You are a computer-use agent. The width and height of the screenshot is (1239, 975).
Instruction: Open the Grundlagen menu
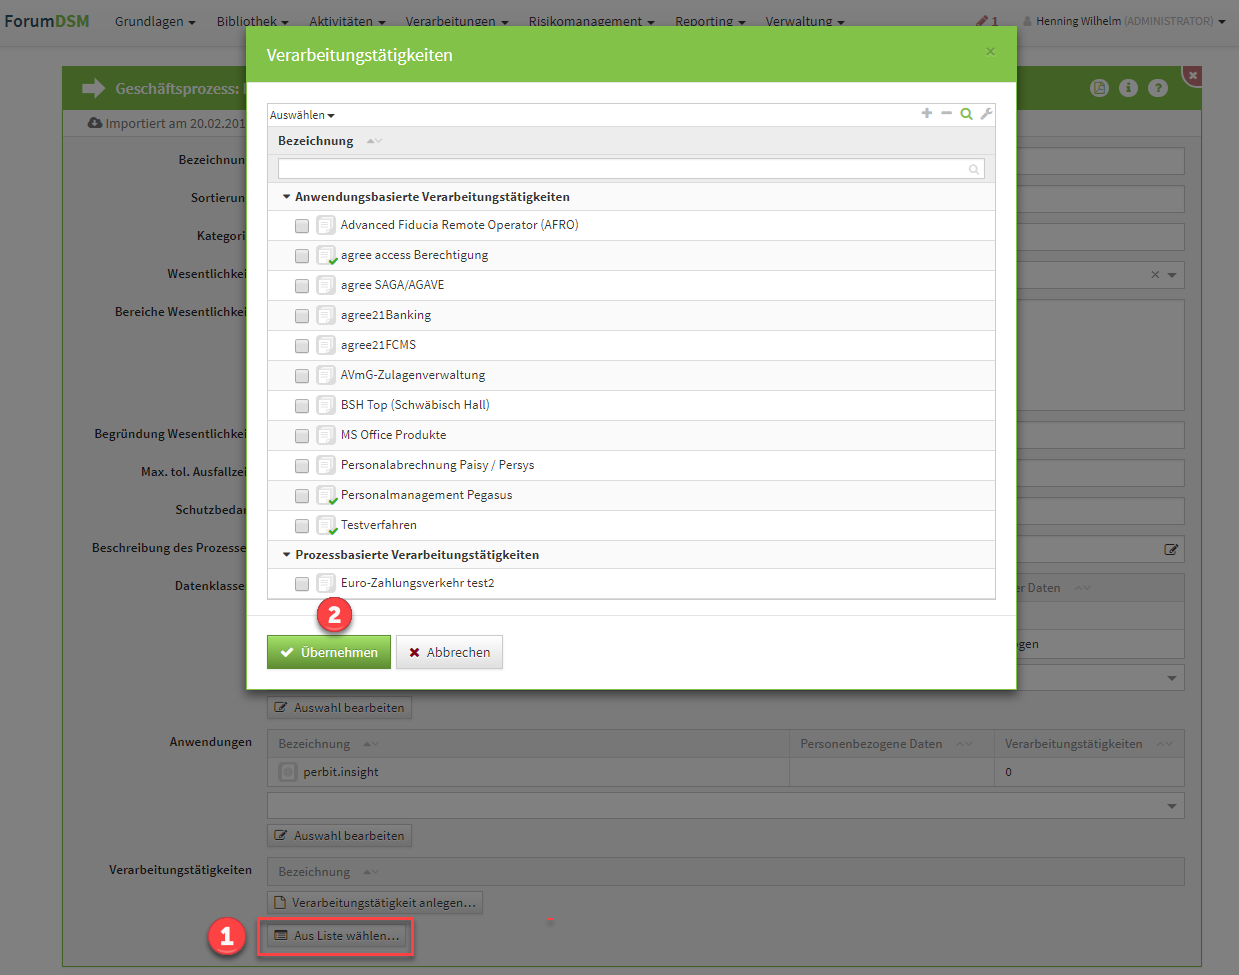(x=154, y=21)
